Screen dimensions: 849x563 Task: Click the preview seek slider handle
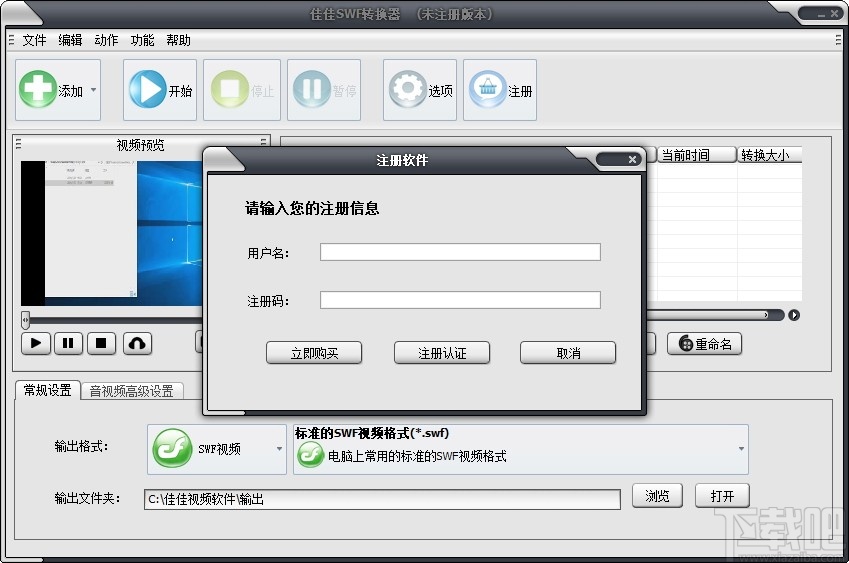click(x=25, y=319)
